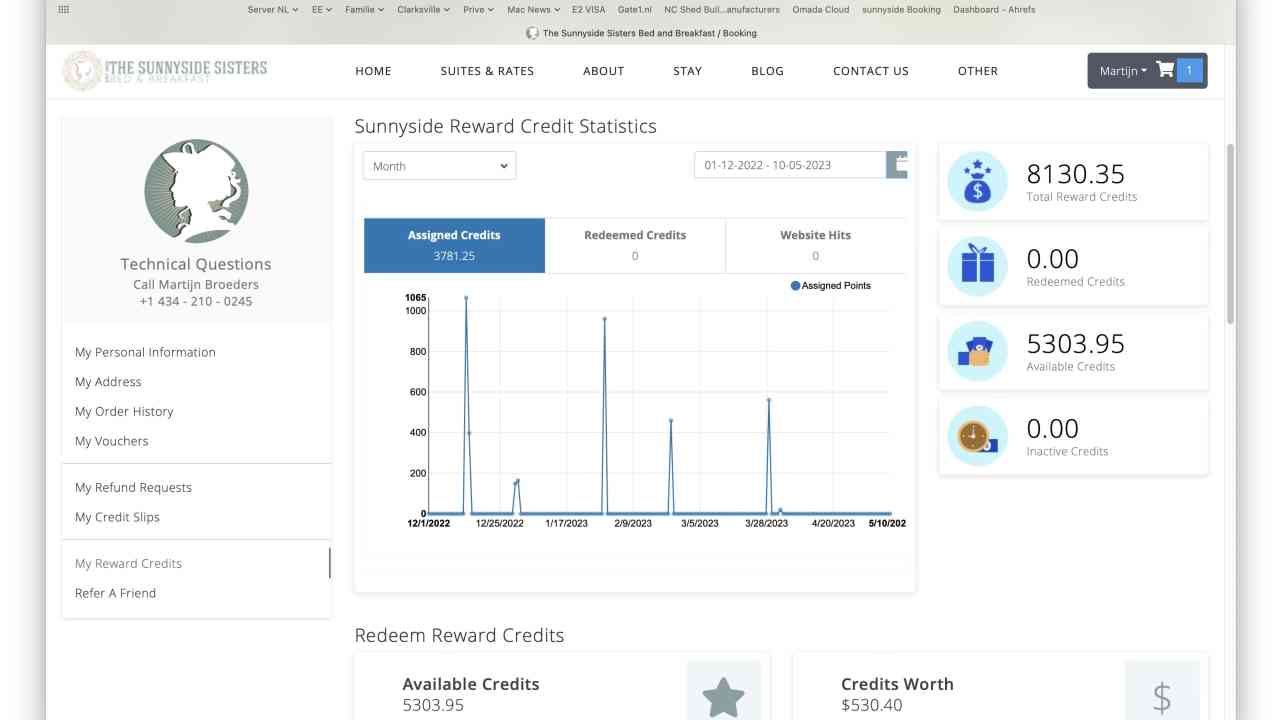Go to the HOME menu item

point(373,71)
